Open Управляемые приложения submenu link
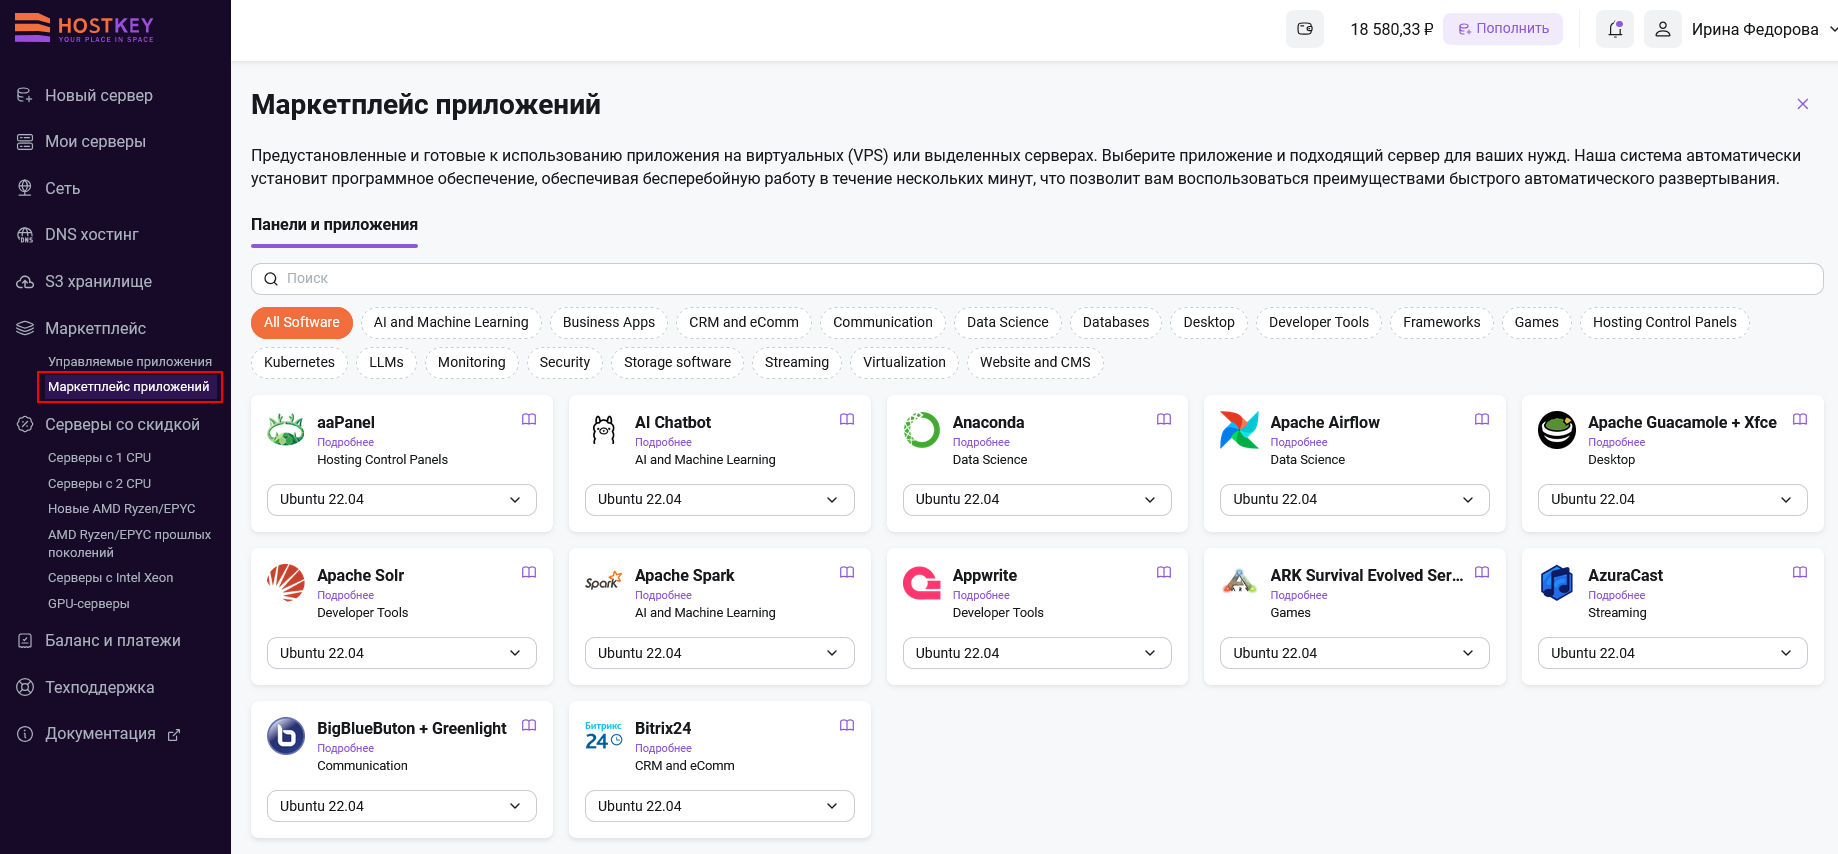 pyautogui.click(x=130, y=362)
